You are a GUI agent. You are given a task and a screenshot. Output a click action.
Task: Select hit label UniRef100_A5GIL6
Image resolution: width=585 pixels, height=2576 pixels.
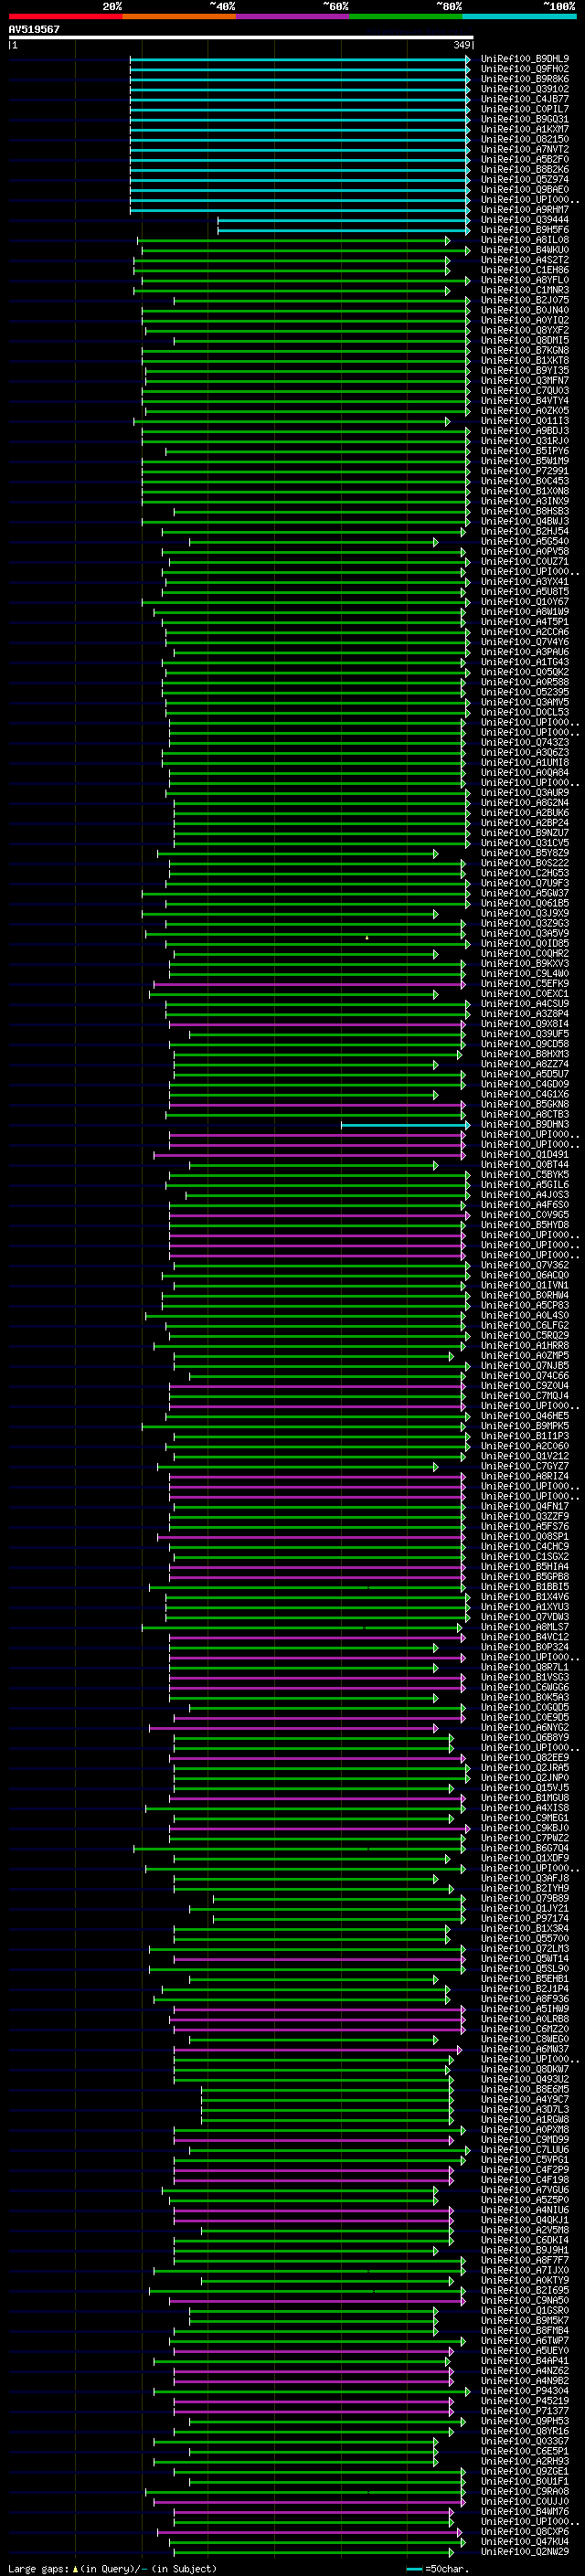coord(524,1184)
